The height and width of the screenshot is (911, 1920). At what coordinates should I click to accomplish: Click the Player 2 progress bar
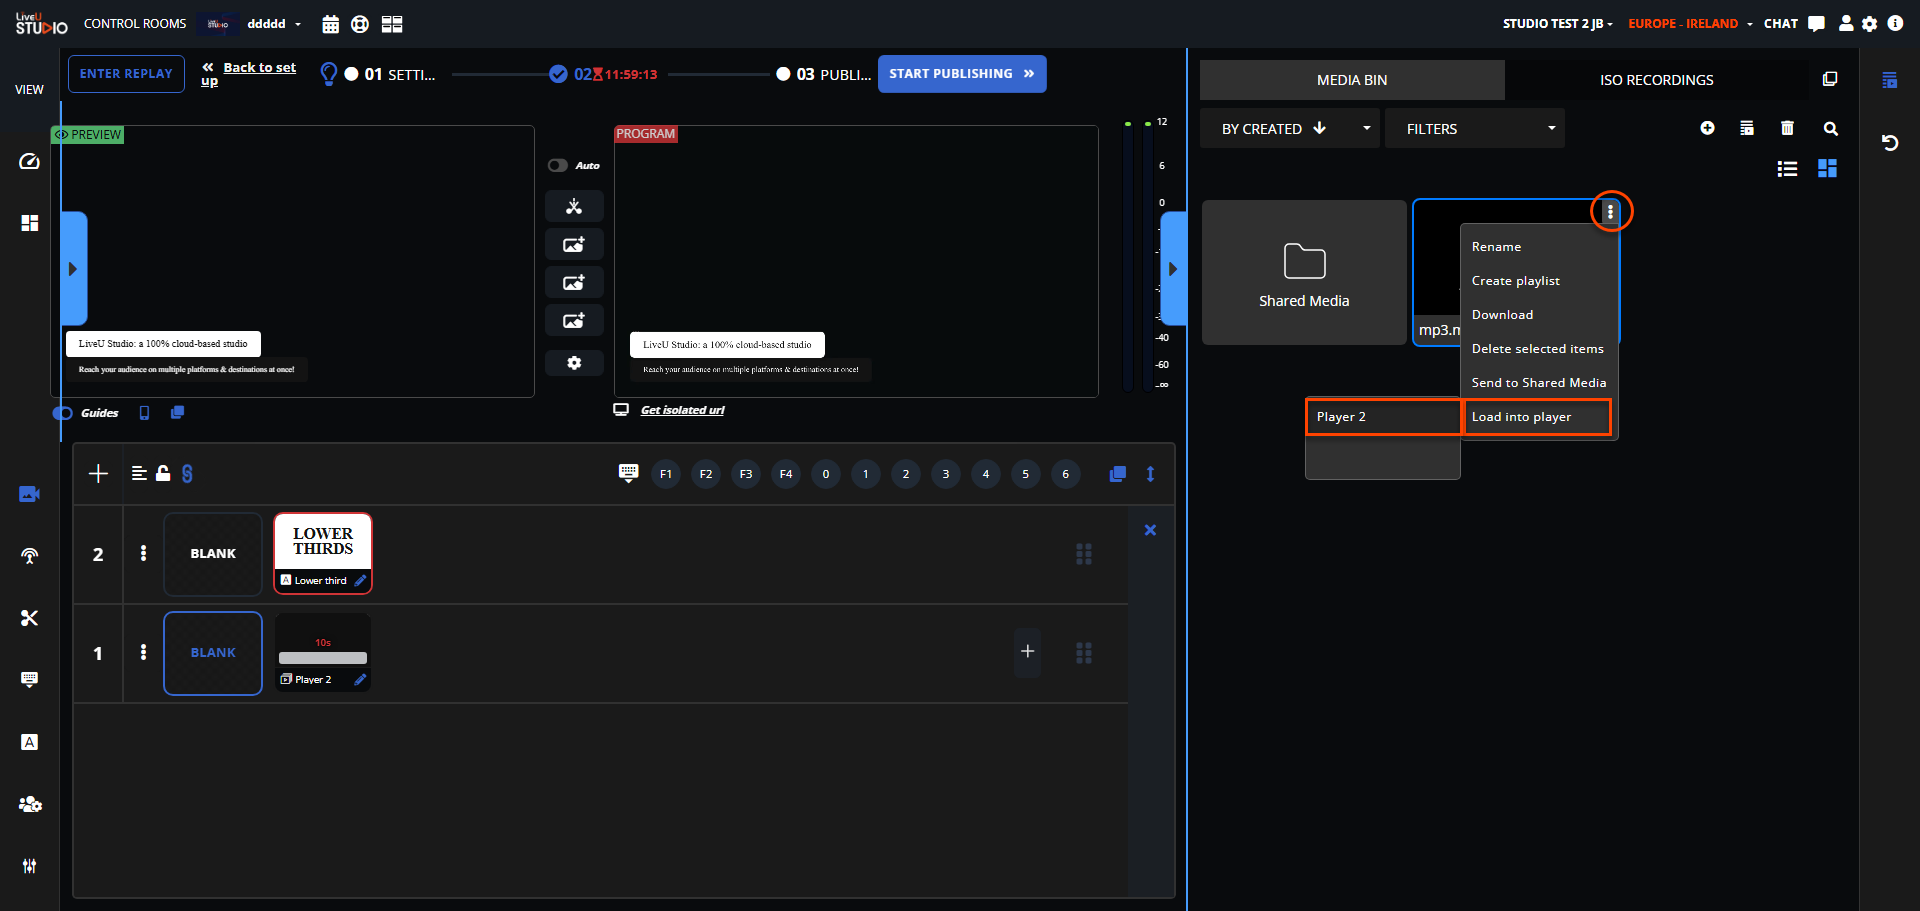322,658
